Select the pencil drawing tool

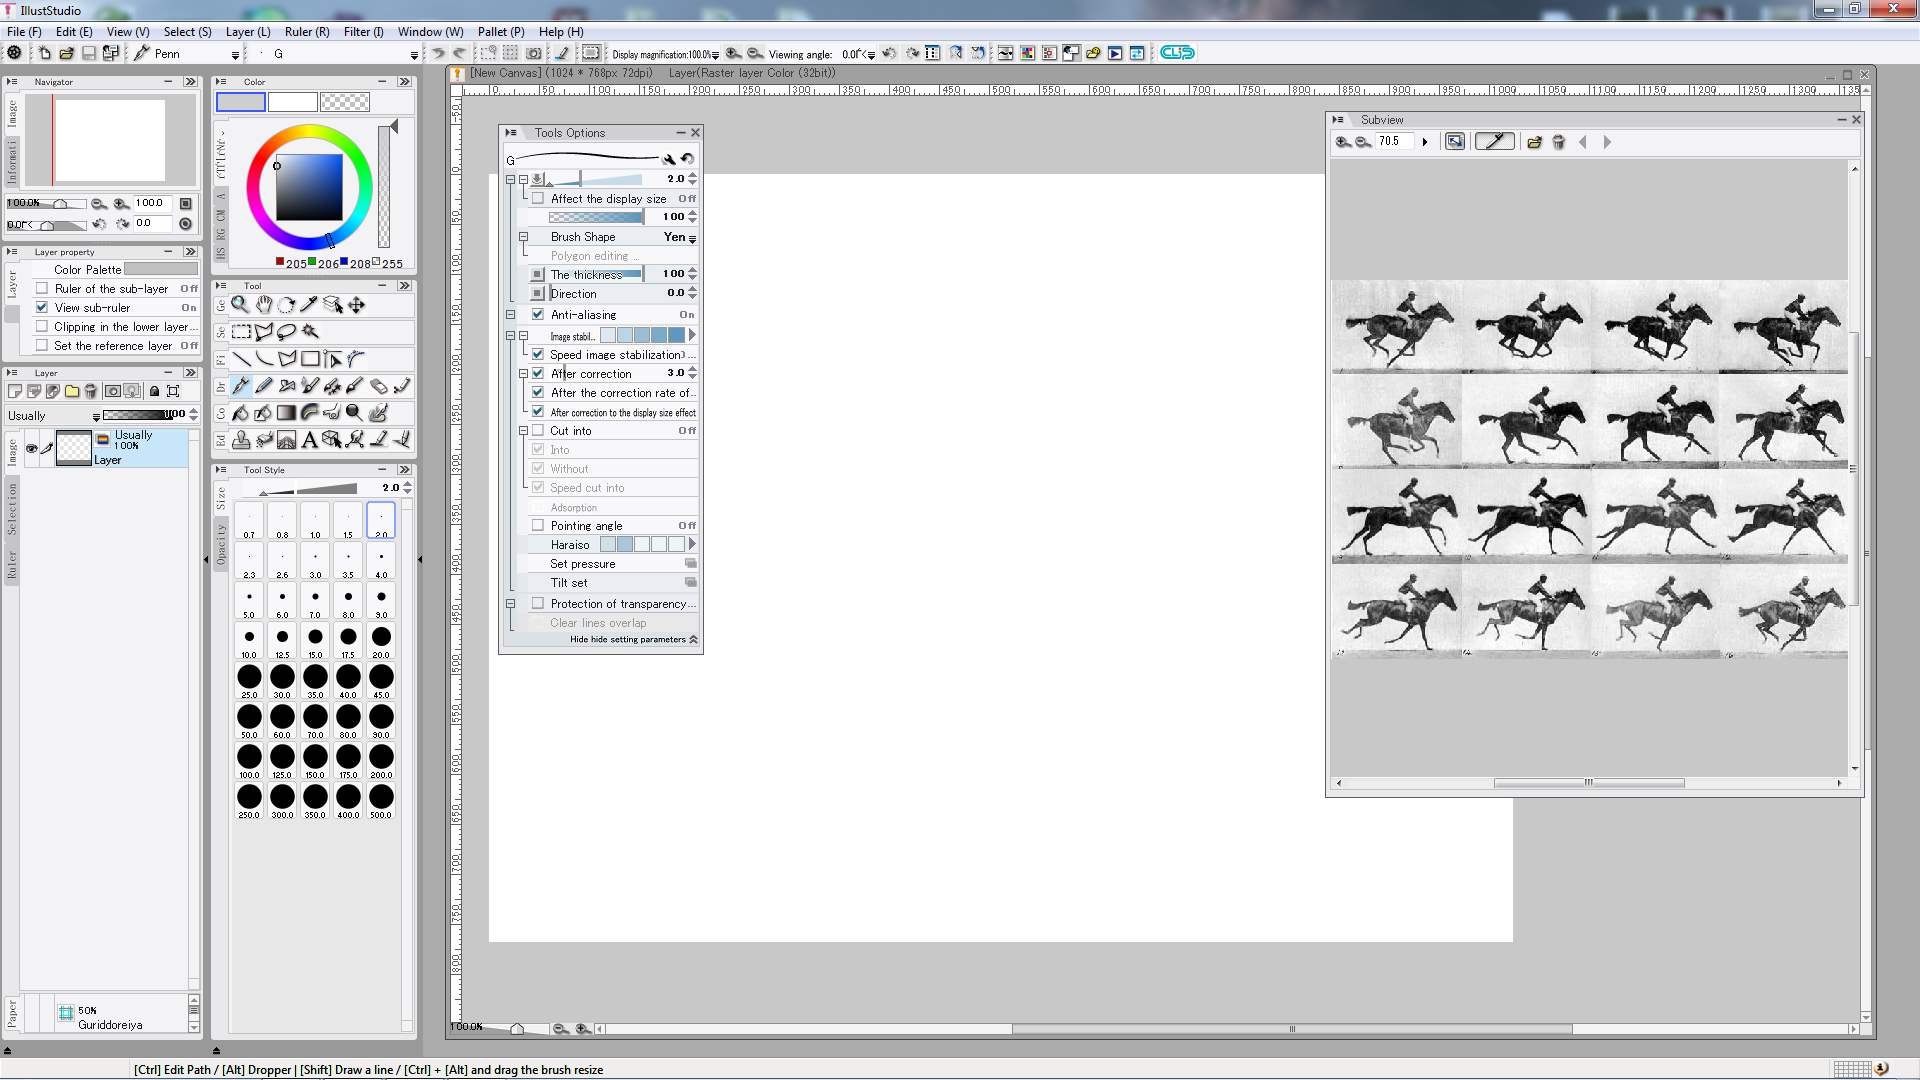tap(263, 386)
